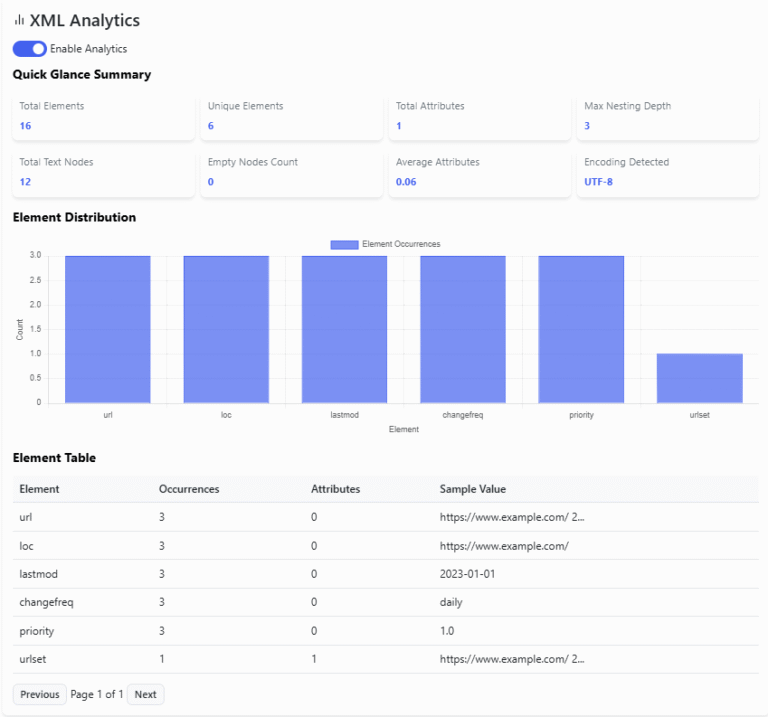Select the Unique Elements summary card
Screen dimensions: 768x717
(291, 116)
